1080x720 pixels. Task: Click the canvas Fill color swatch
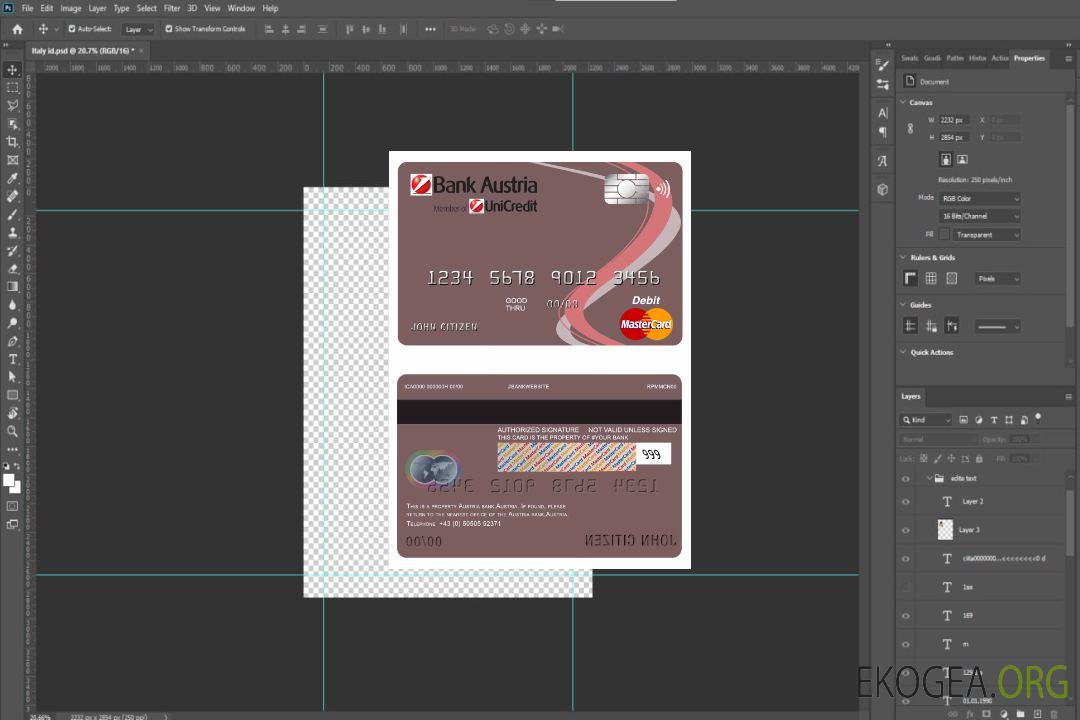(944, 234)
